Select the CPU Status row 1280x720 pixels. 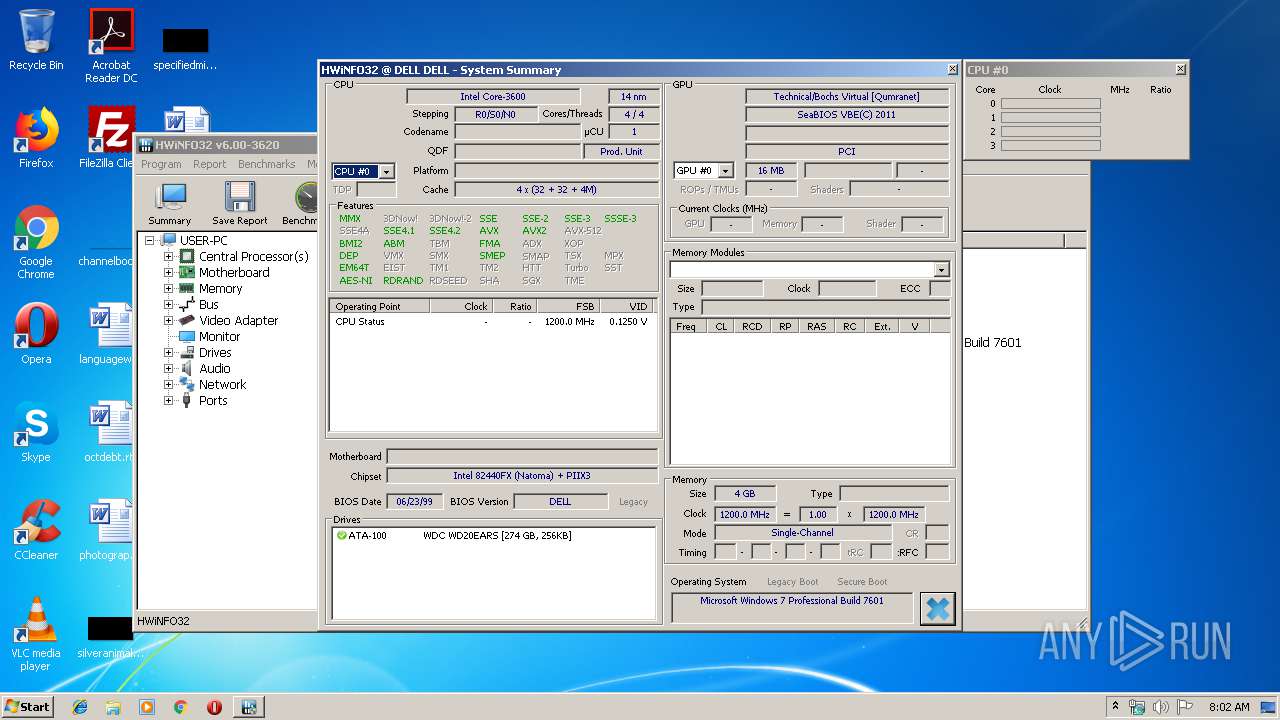point(493,322)
